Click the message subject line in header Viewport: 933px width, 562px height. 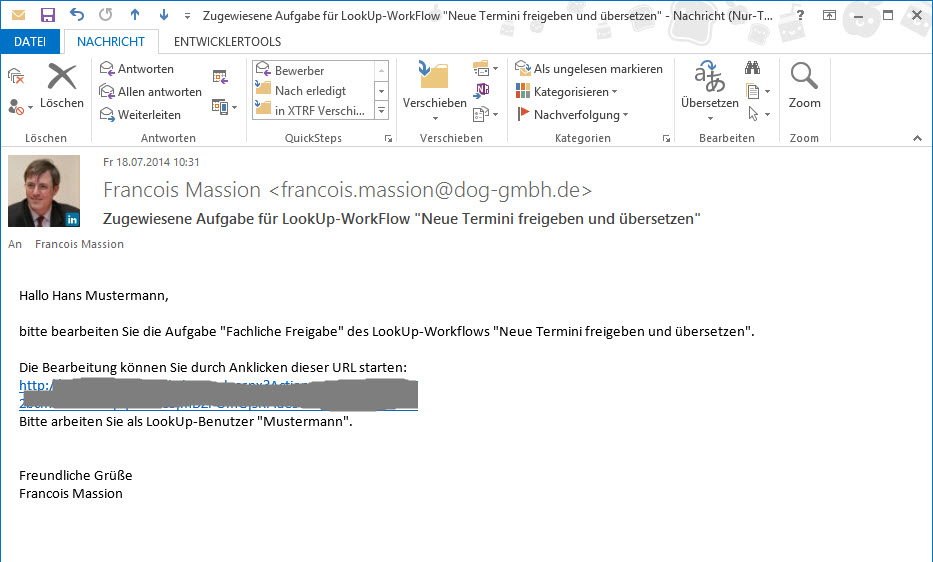402,218
